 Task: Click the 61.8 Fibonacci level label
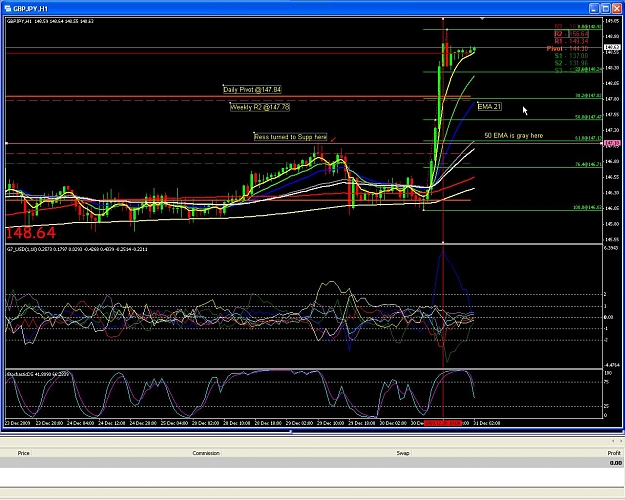[588, 138]
